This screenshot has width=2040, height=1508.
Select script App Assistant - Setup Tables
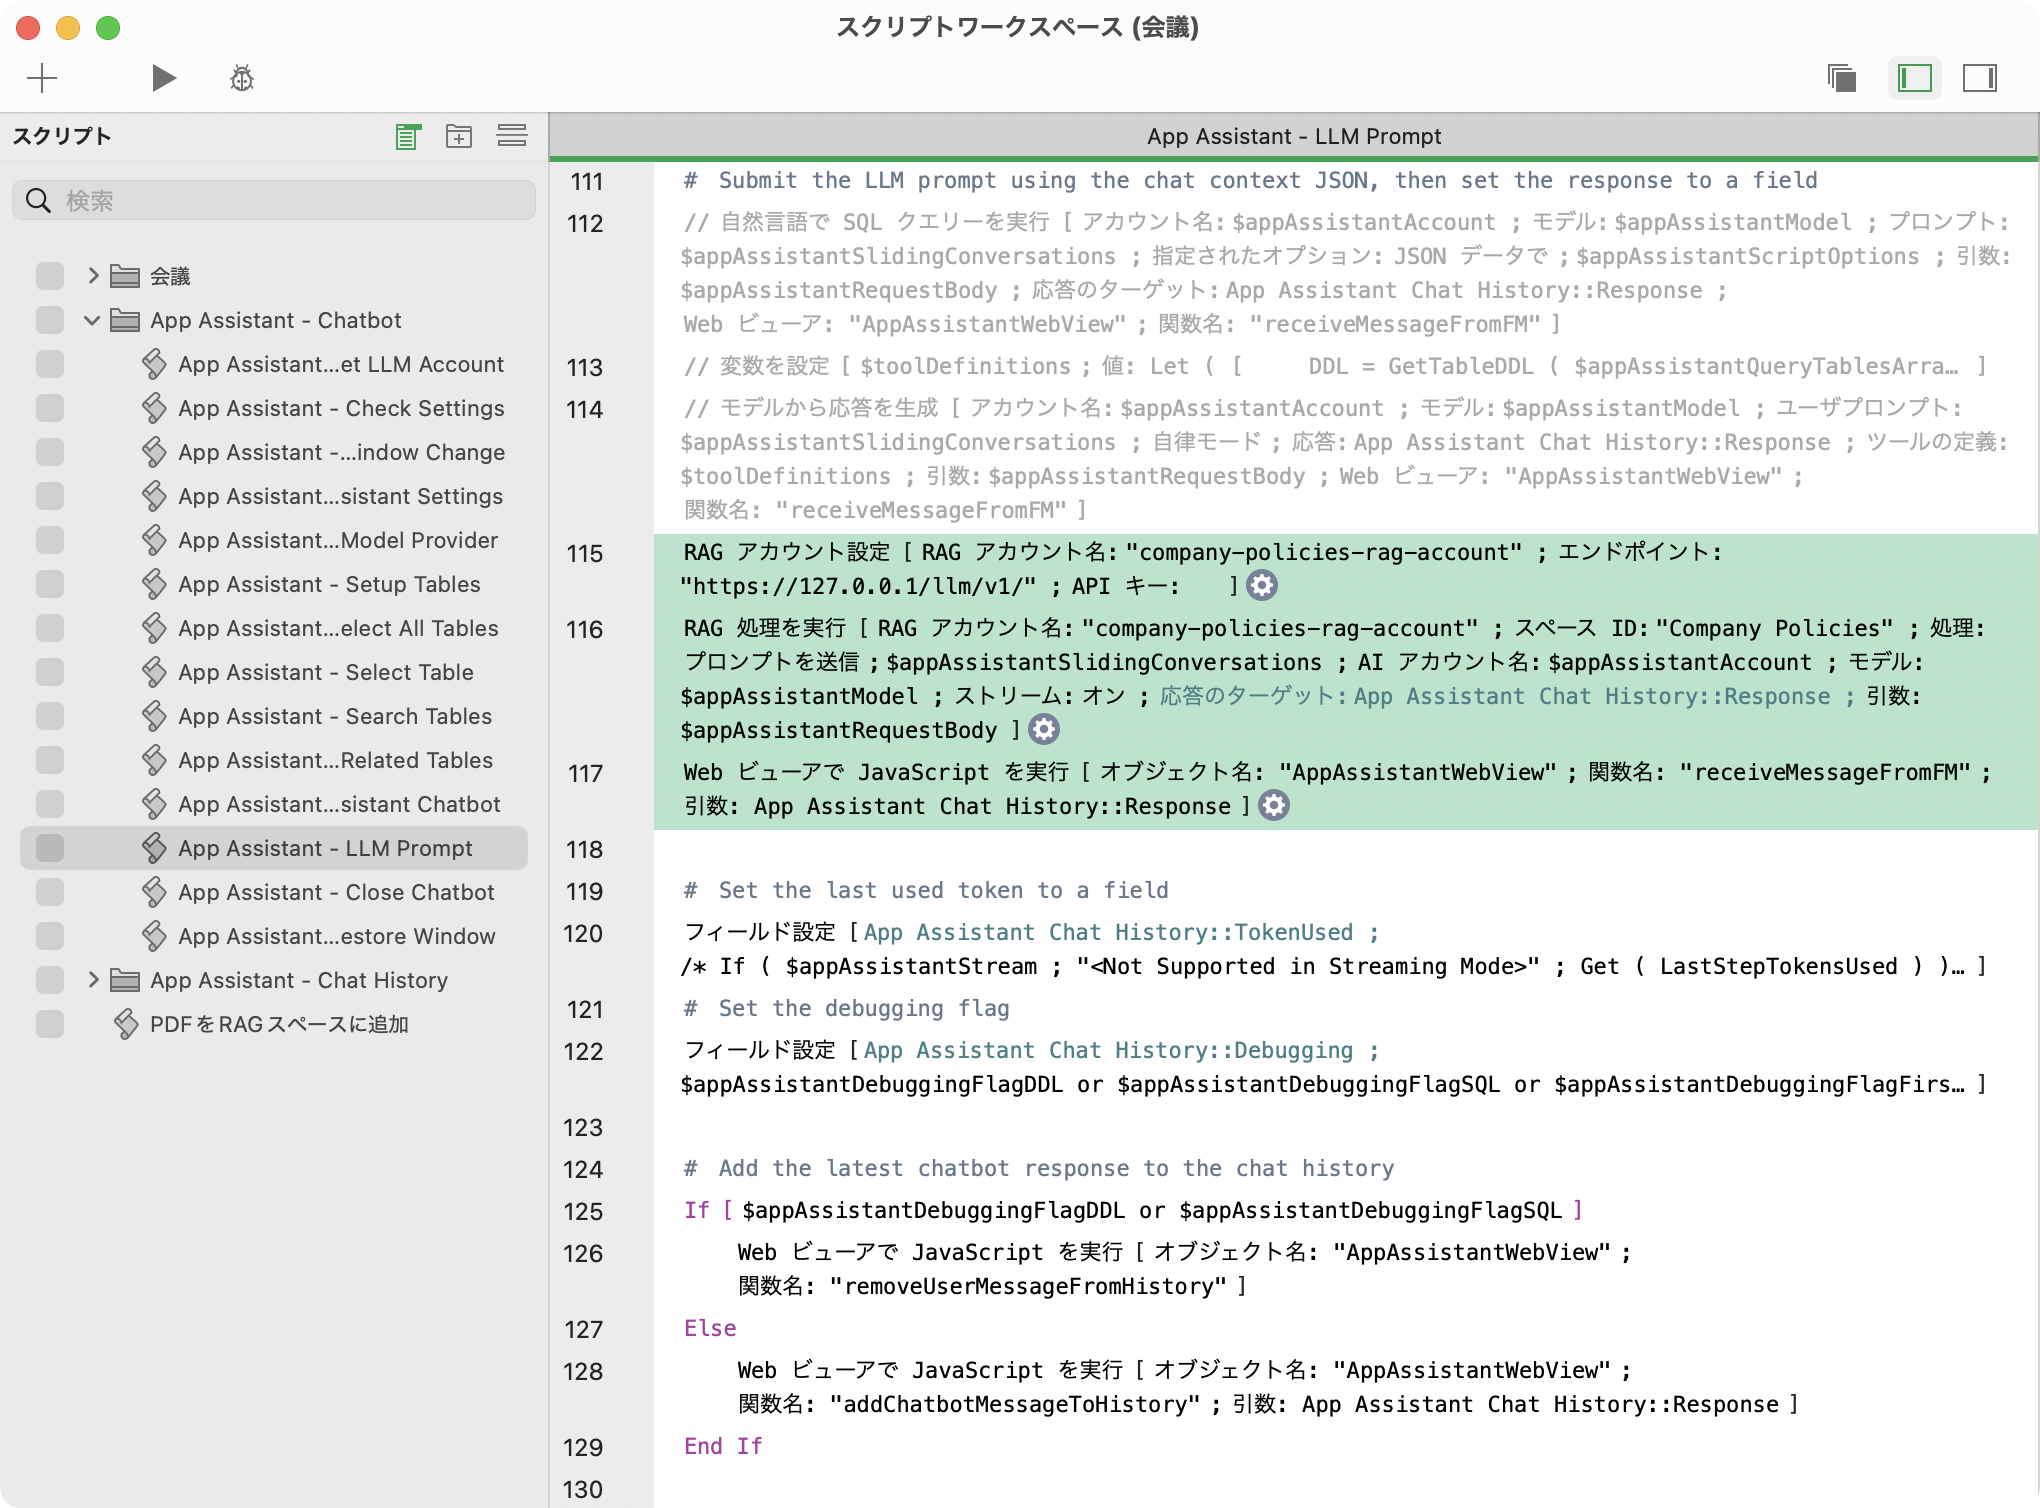[x=329, y=584]
